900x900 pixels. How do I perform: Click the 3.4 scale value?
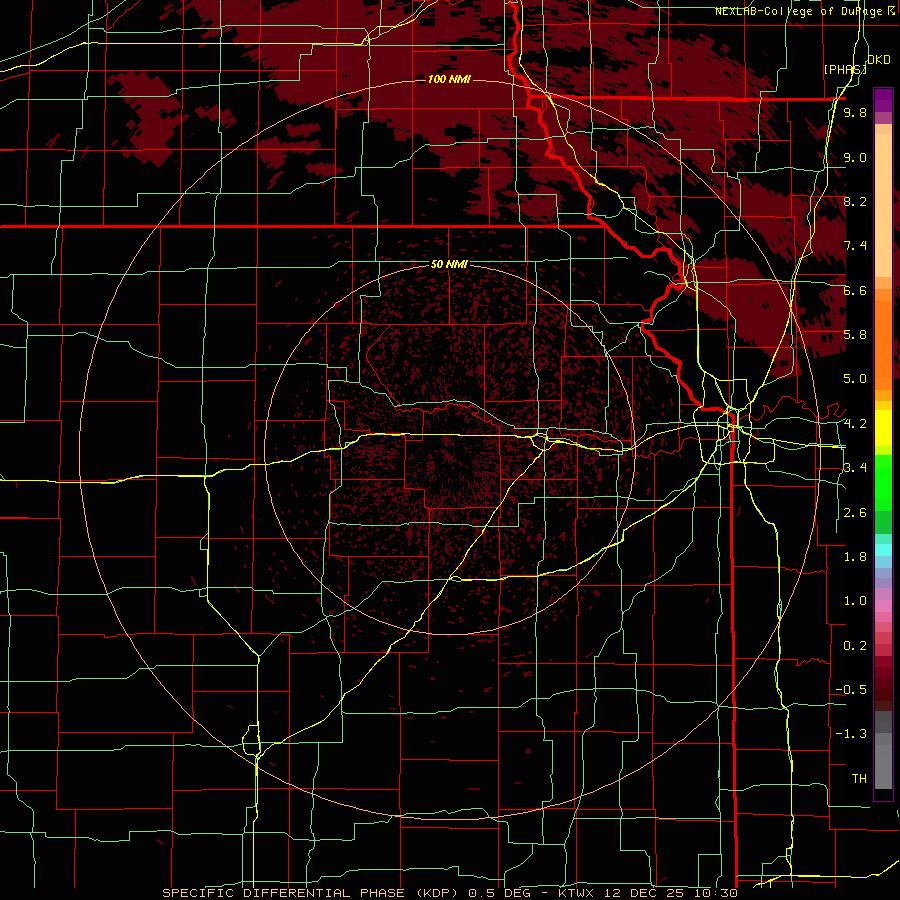pos(855,468)
